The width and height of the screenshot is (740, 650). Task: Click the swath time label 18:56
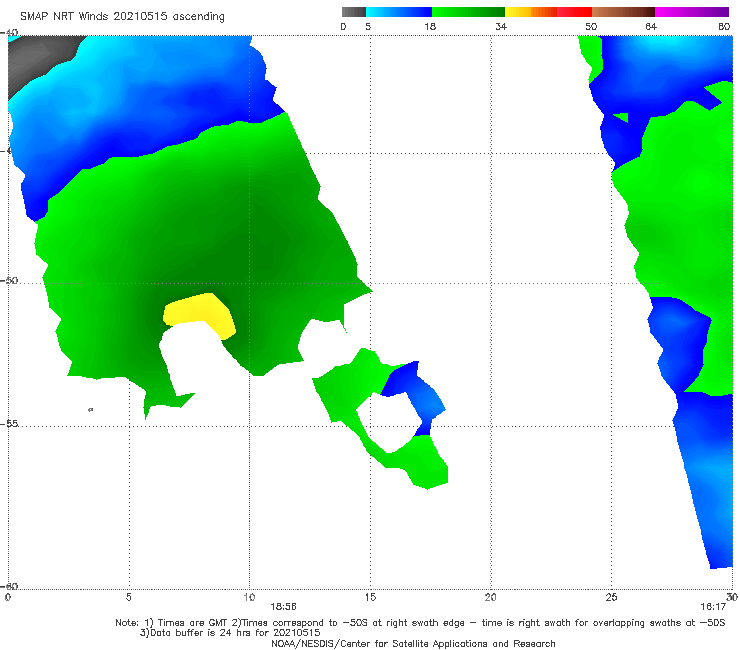click(x=283, y=607)
